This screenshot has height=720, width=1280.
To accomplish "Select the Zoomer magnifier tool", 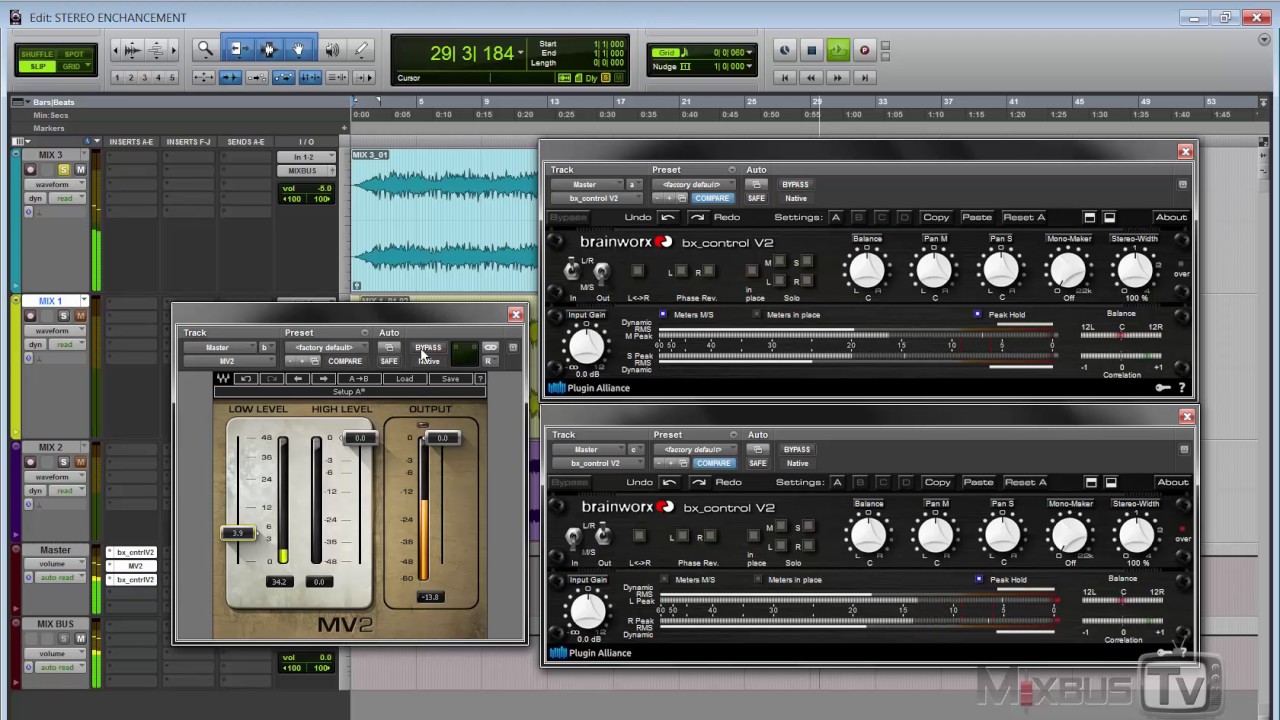I will coord(205,49).
